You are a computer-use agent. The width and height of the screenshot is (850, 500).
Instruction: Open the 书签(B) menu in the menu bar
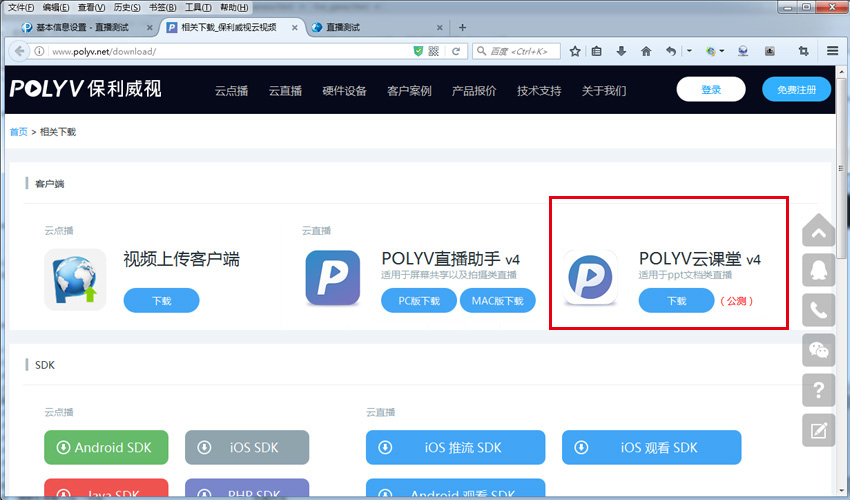point(159,7)
